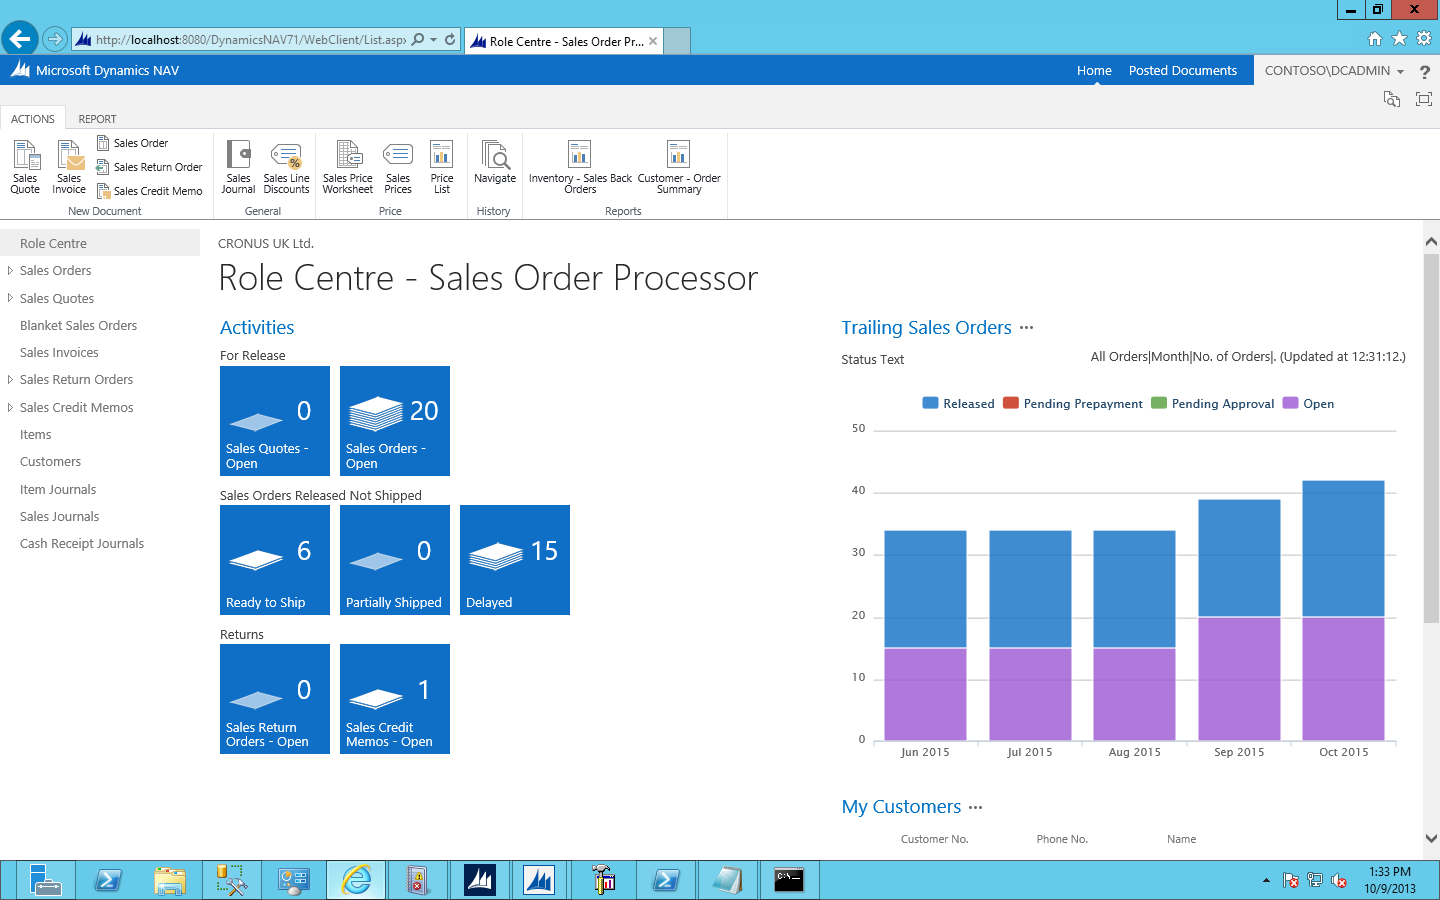This screenshot has width=1440, height=900.
Task: Click the browser back arrow
Action: pos(19,39)
